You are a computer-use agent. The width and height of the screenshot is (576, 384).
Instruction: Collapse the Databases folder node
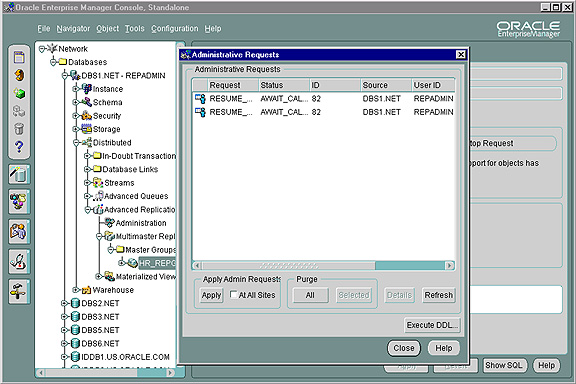click(x=53, y=62)
